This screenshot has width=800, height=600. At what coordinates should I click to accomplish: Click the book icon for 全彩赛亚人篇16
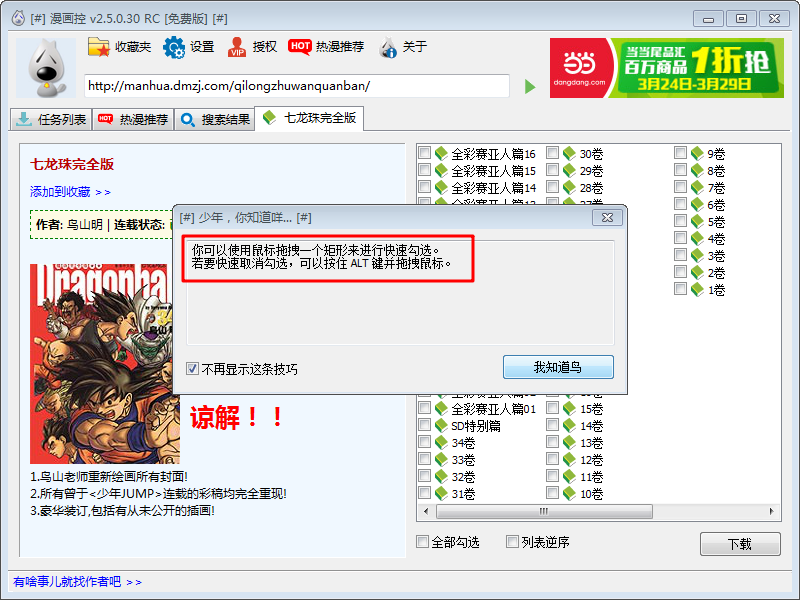[x=441, y=154]
